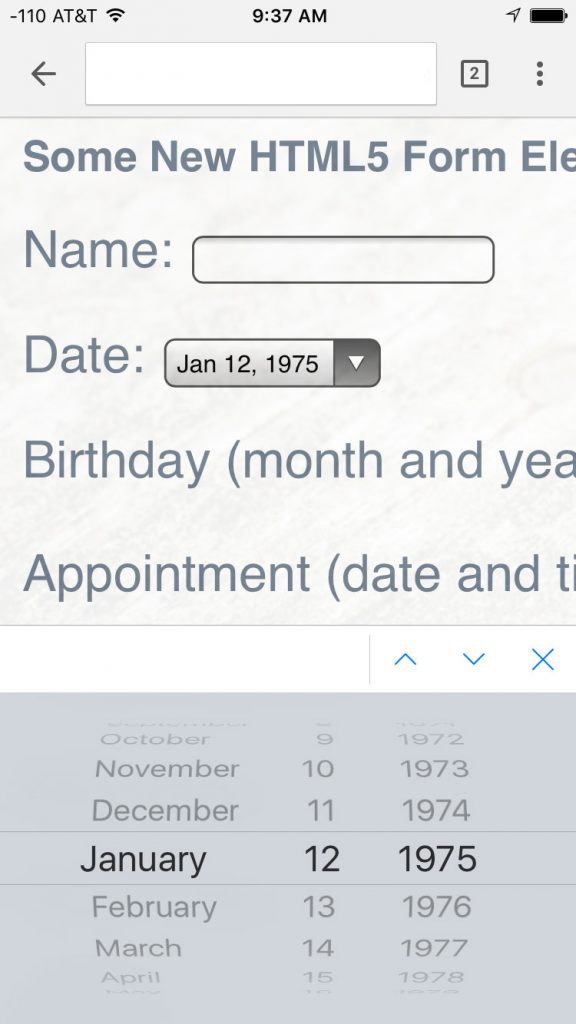The height and width of the screenshot is (1024, 576).
Task: Tap the dropdown arrow next to the date
Action: (x=355, y=363)
